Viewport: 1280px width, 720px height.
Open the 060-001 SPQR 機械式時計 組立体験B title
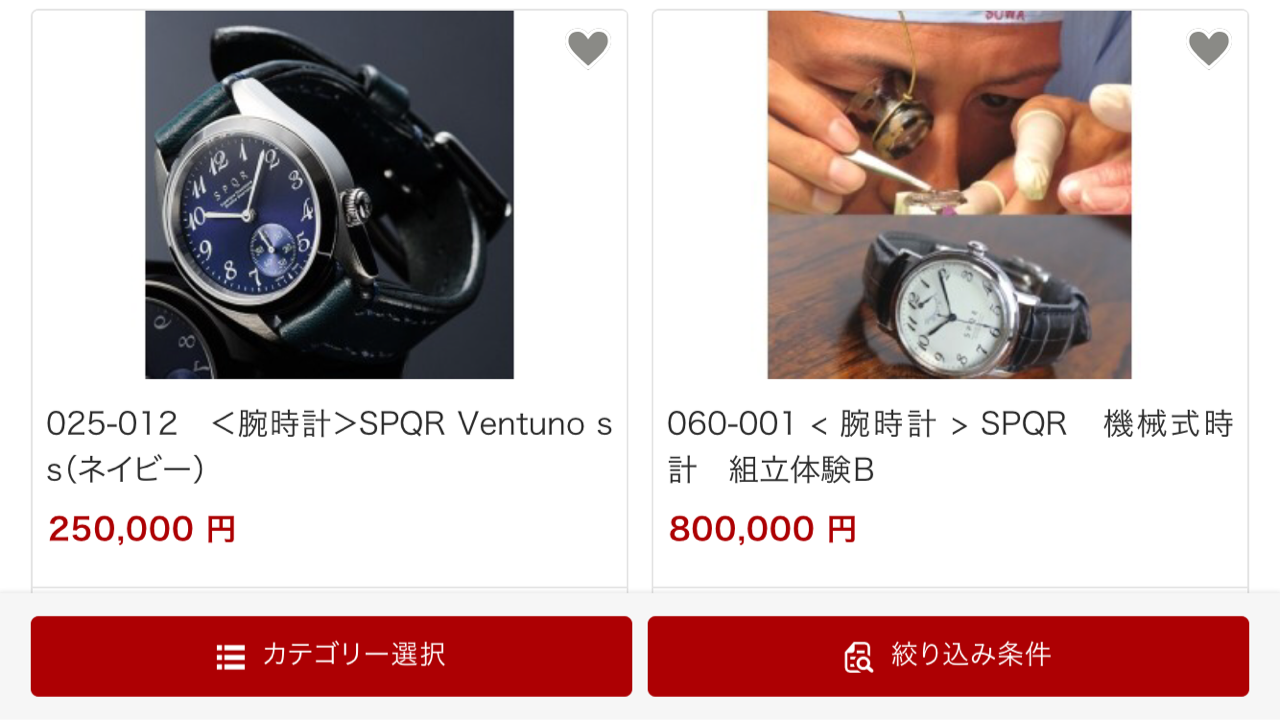click(x=950, y=446)
